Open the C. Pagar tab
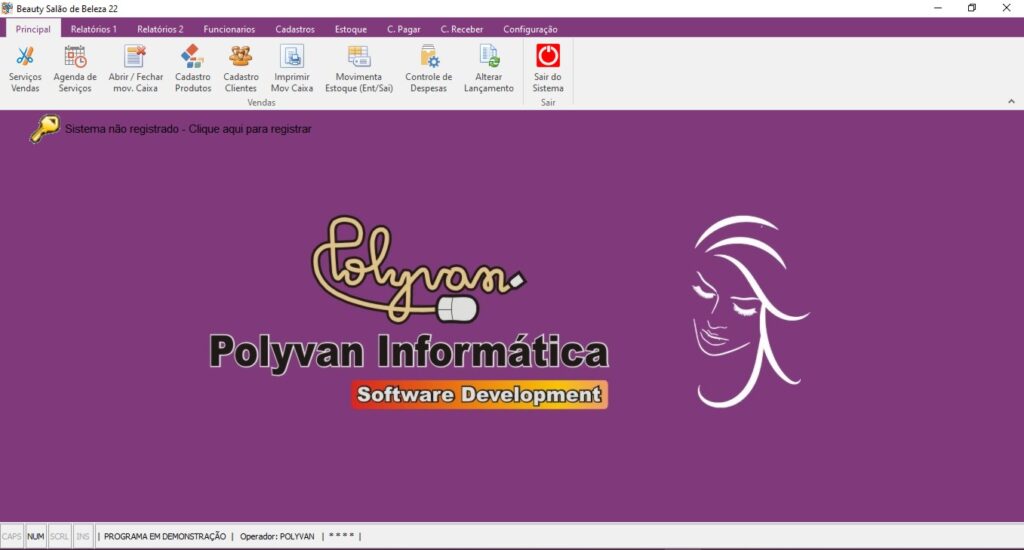Image resolution: width=1024 pixels, height=550 pixels. (404, 29)
